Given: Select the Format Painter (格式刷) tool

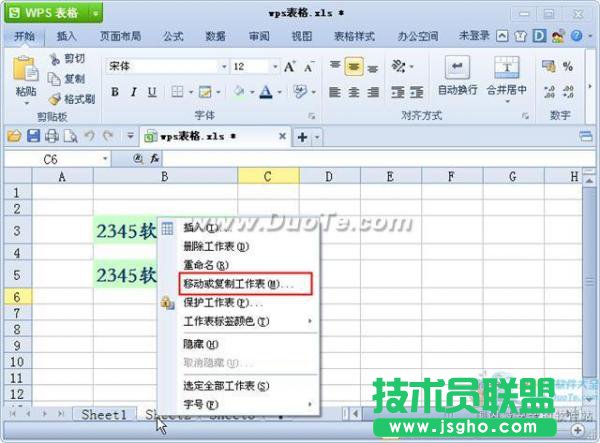Looking at the screenshot, I should pos(72,99).
